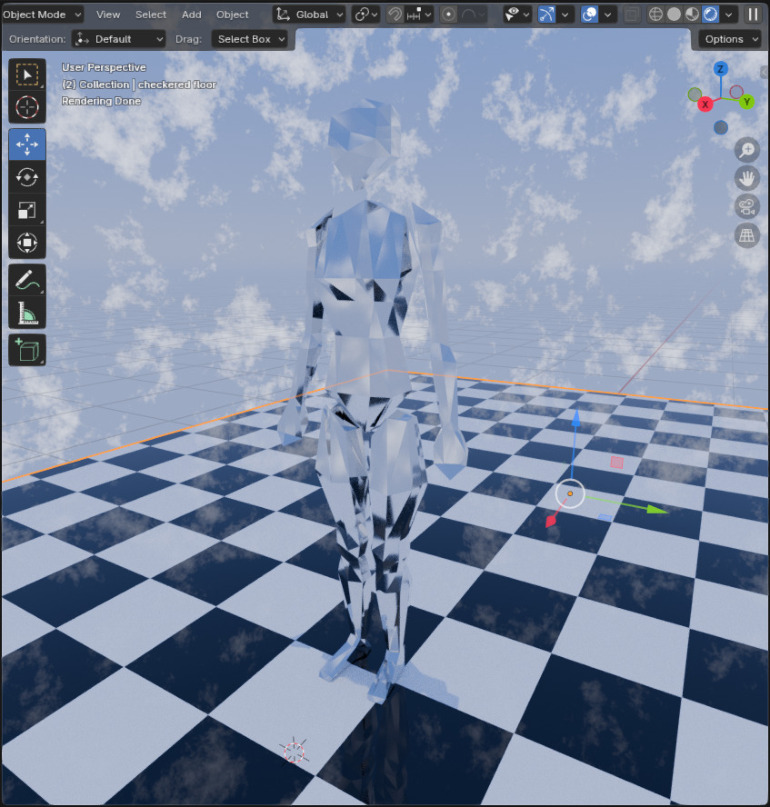The width and height of the screenshot is (770, 807).
Task: Toggle camera view with camera icon
Action: coord(747,207)
